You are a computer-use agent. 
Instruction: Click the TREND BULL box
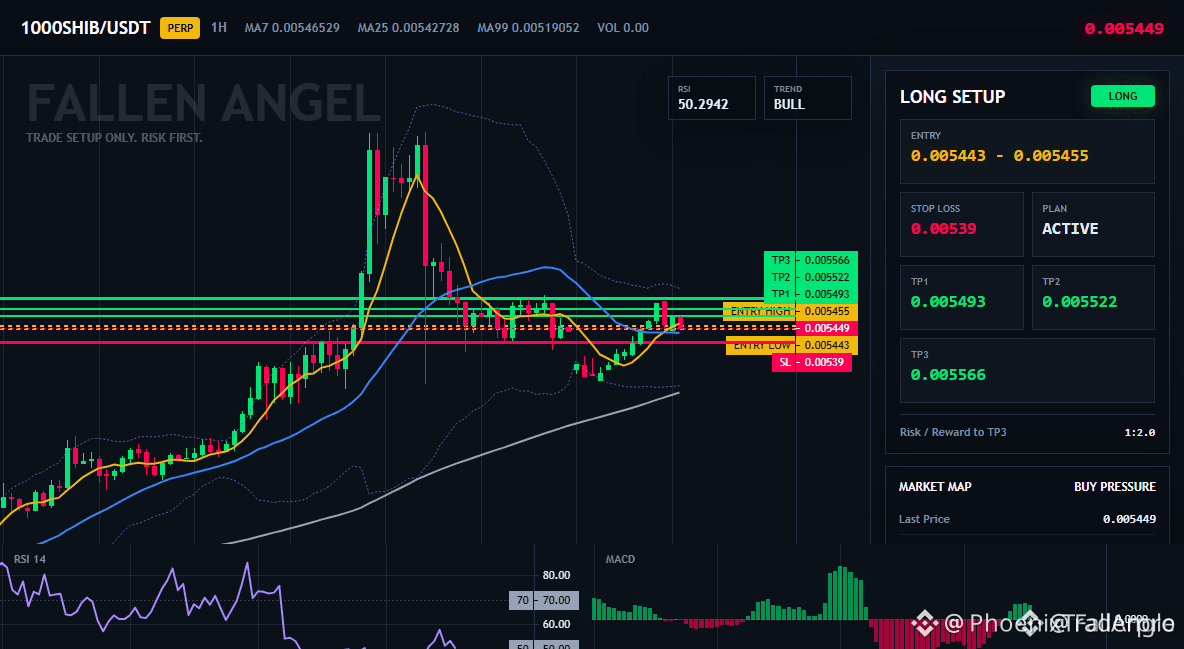[x=807, y=97]
